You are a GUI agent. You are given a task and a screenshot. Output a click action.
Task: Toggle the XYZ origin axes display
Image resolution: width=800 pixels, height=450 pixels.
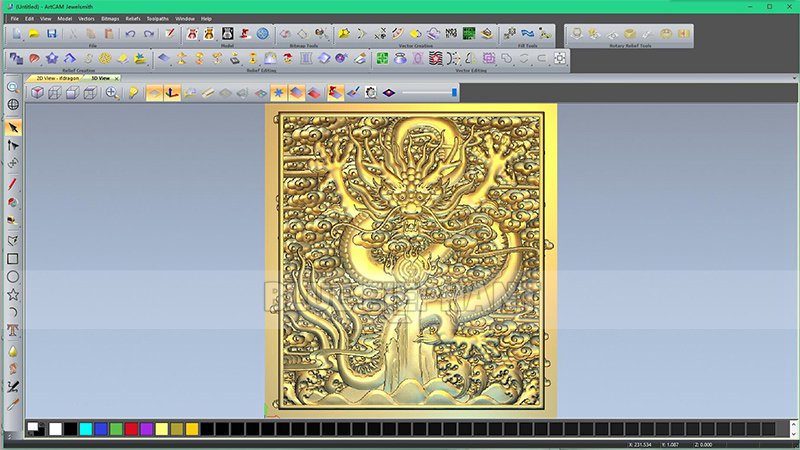[172, 92]
